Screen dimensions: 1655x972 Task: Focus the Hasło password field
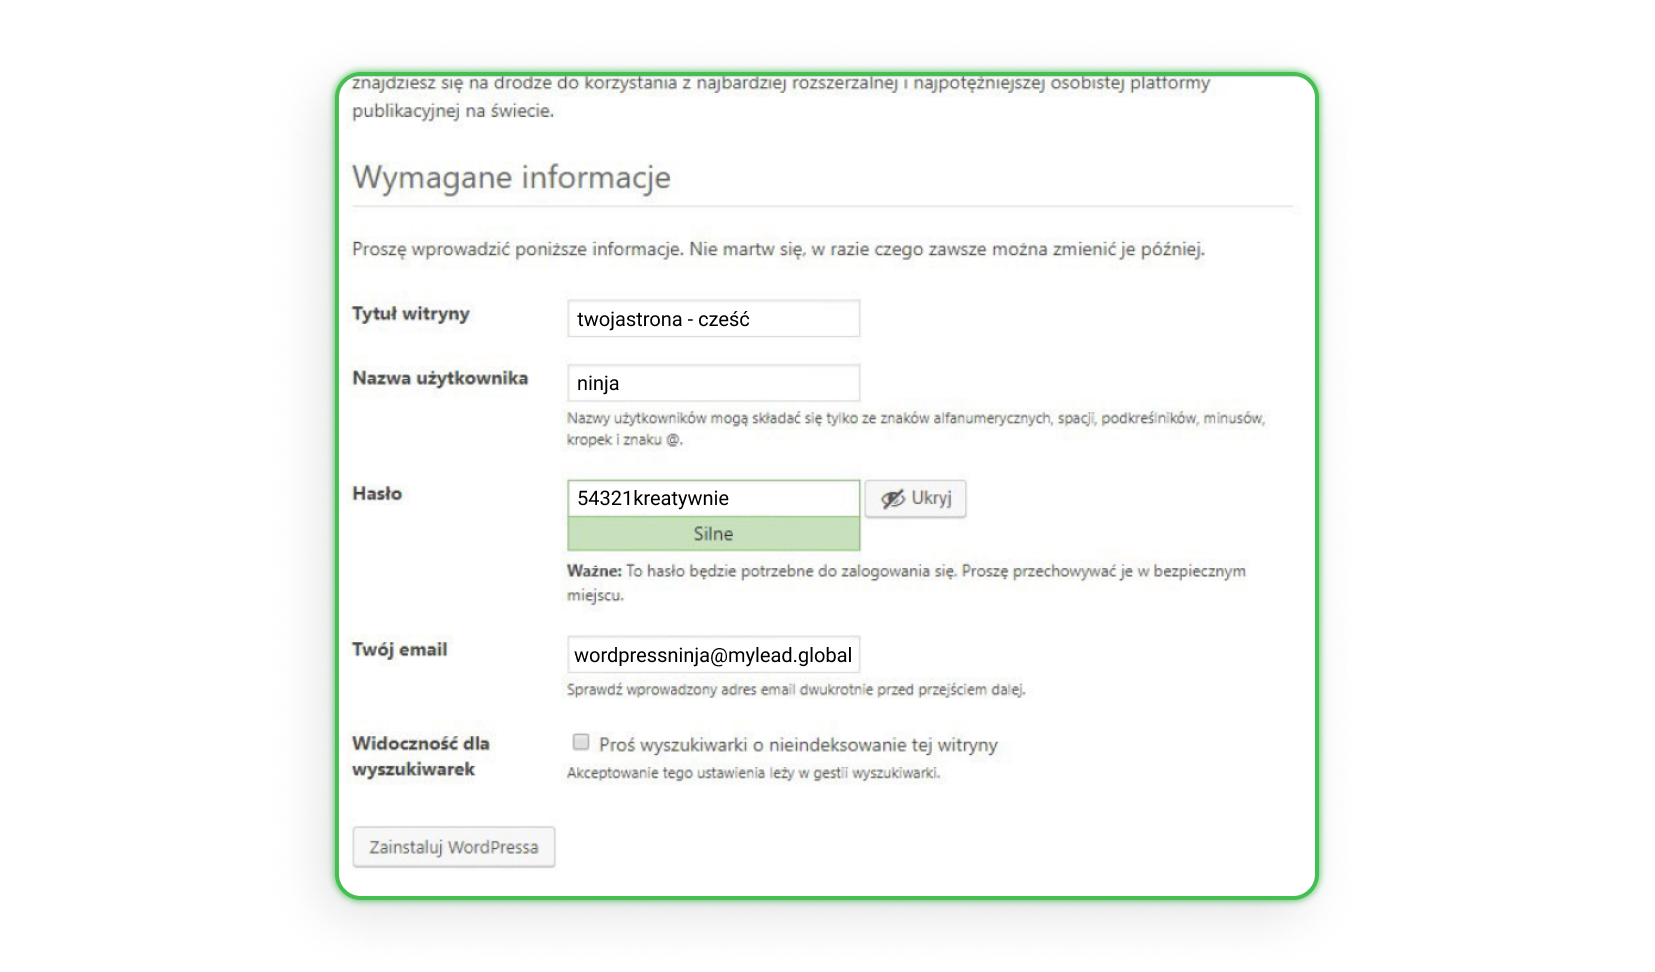point(713,498)
